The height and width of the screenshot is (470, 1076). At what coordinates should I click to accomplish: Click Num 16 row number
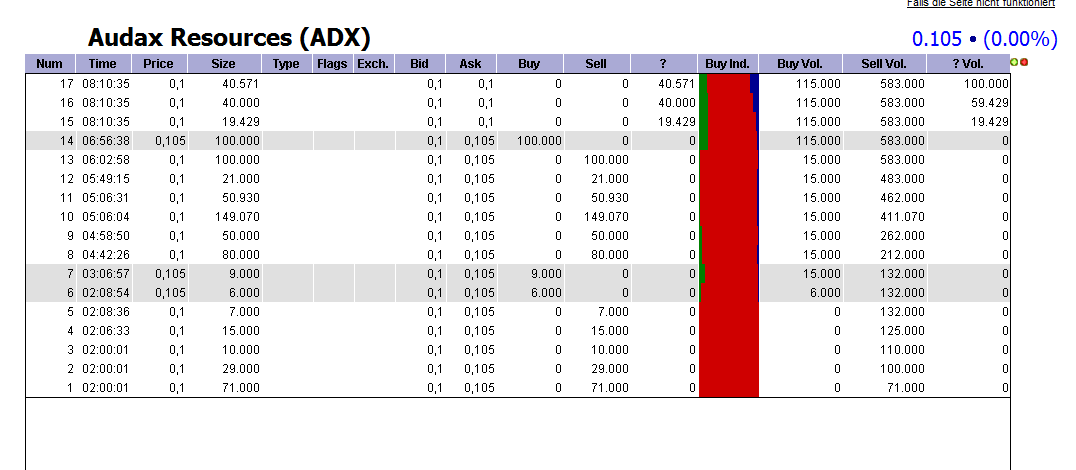point(67,103)
